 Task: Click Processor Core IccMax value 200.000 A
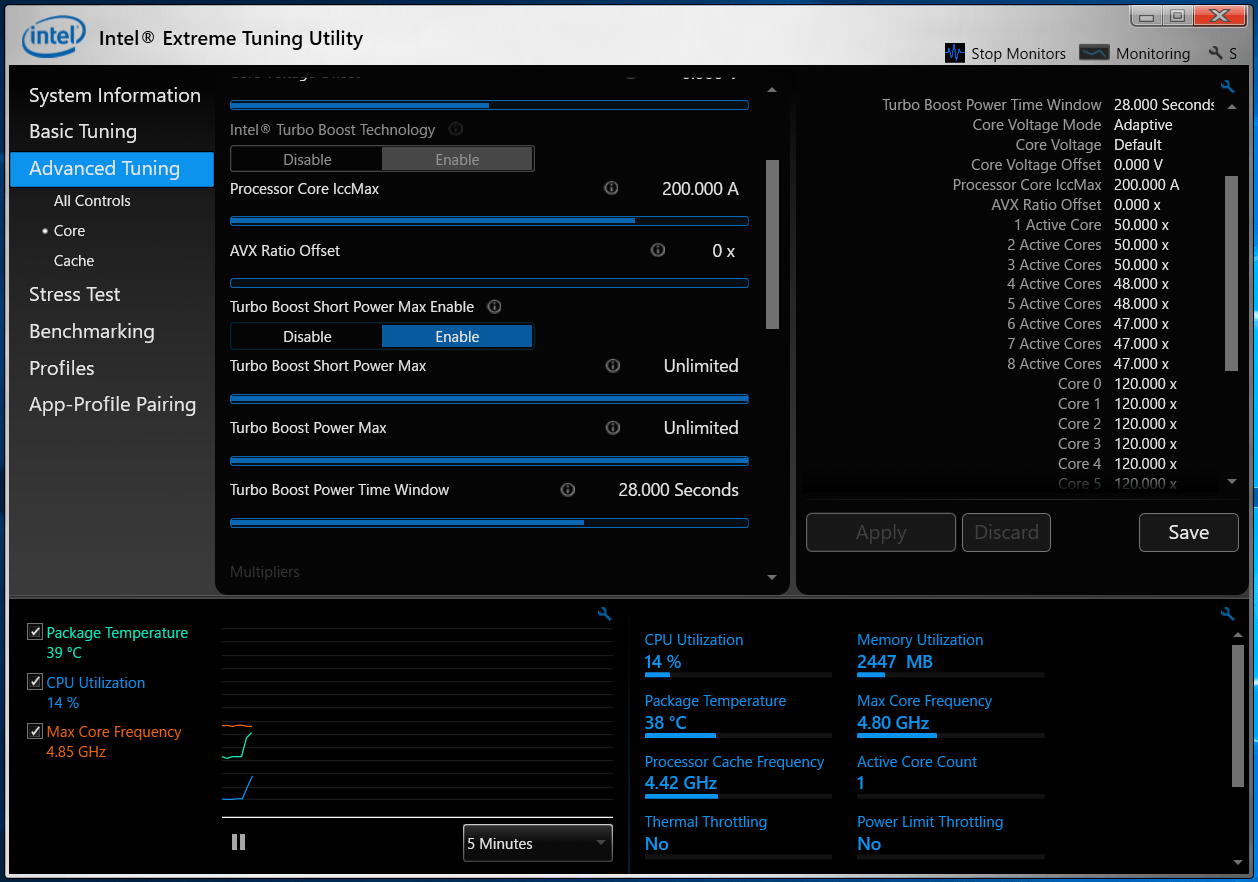click(x=700, y=188)
